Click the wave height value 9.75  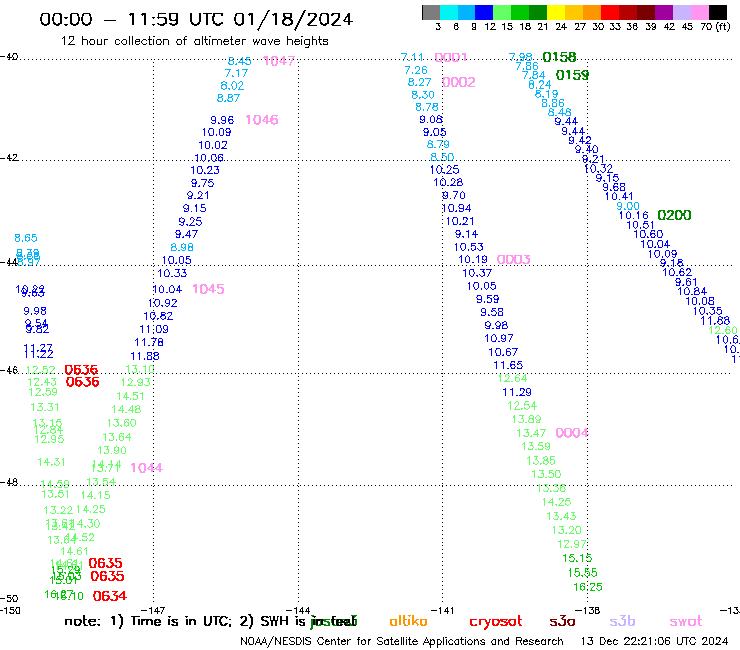click(202, 183)
